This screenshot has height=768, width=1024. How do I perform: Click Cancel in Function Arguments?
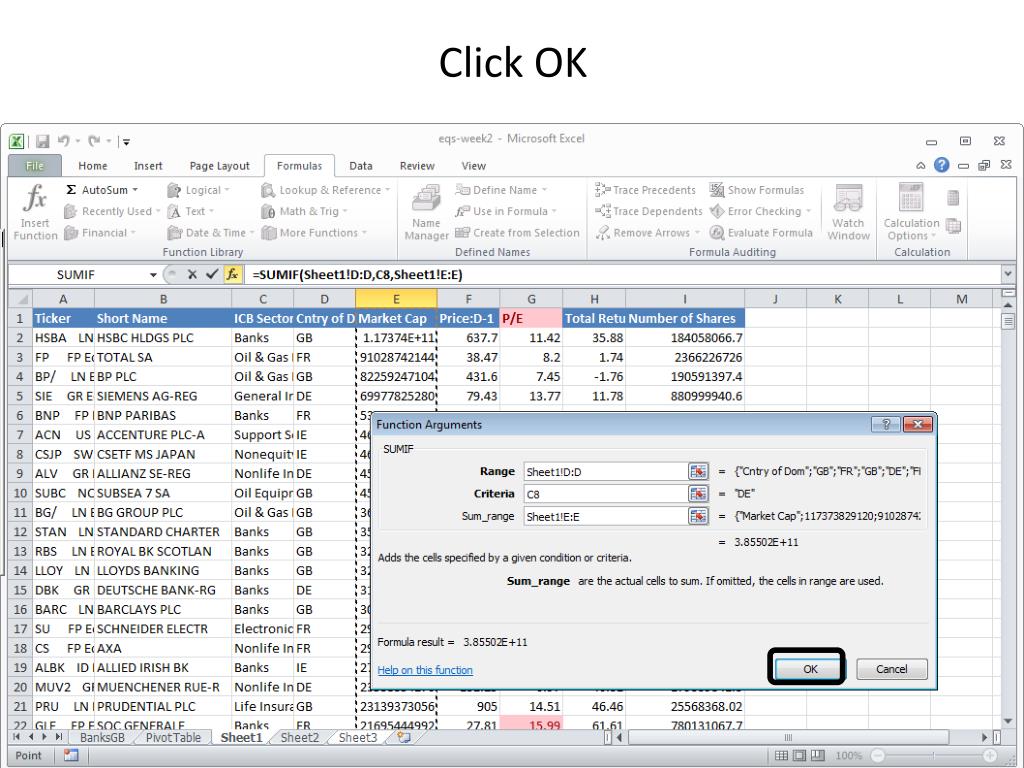tap(891, 669)
